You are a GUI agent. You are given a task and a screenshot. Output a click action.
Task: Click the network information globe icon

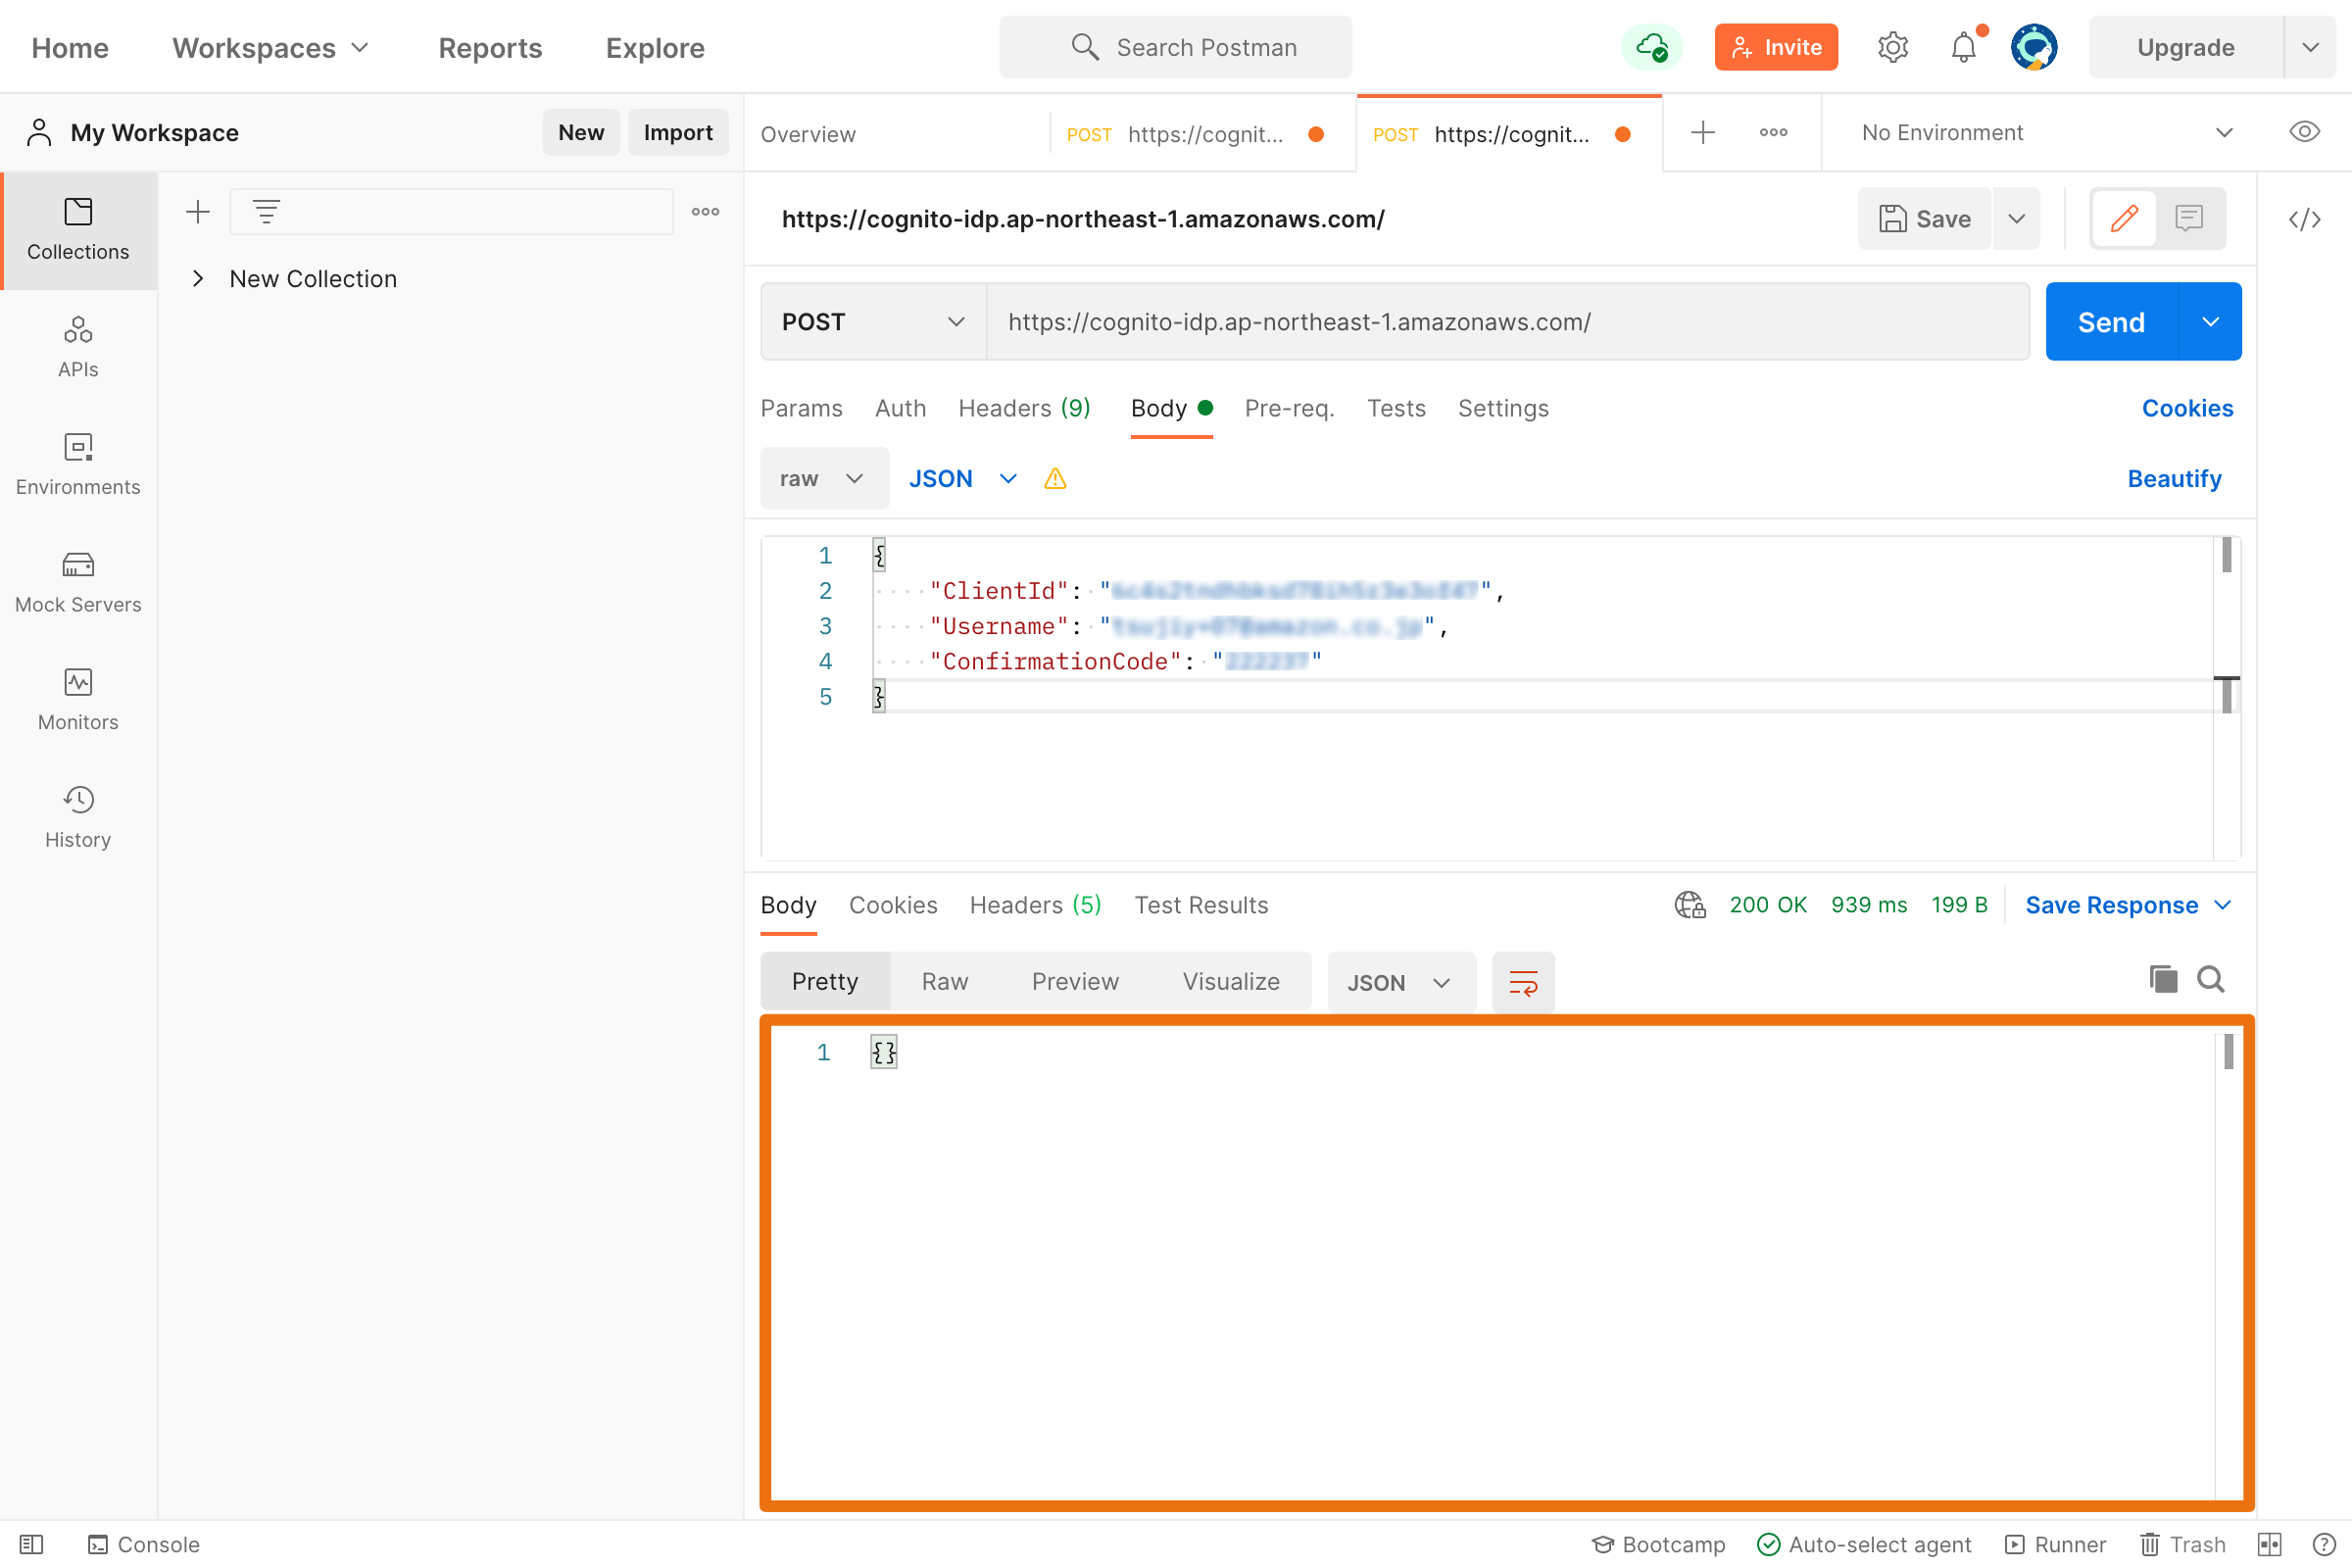1690,905
